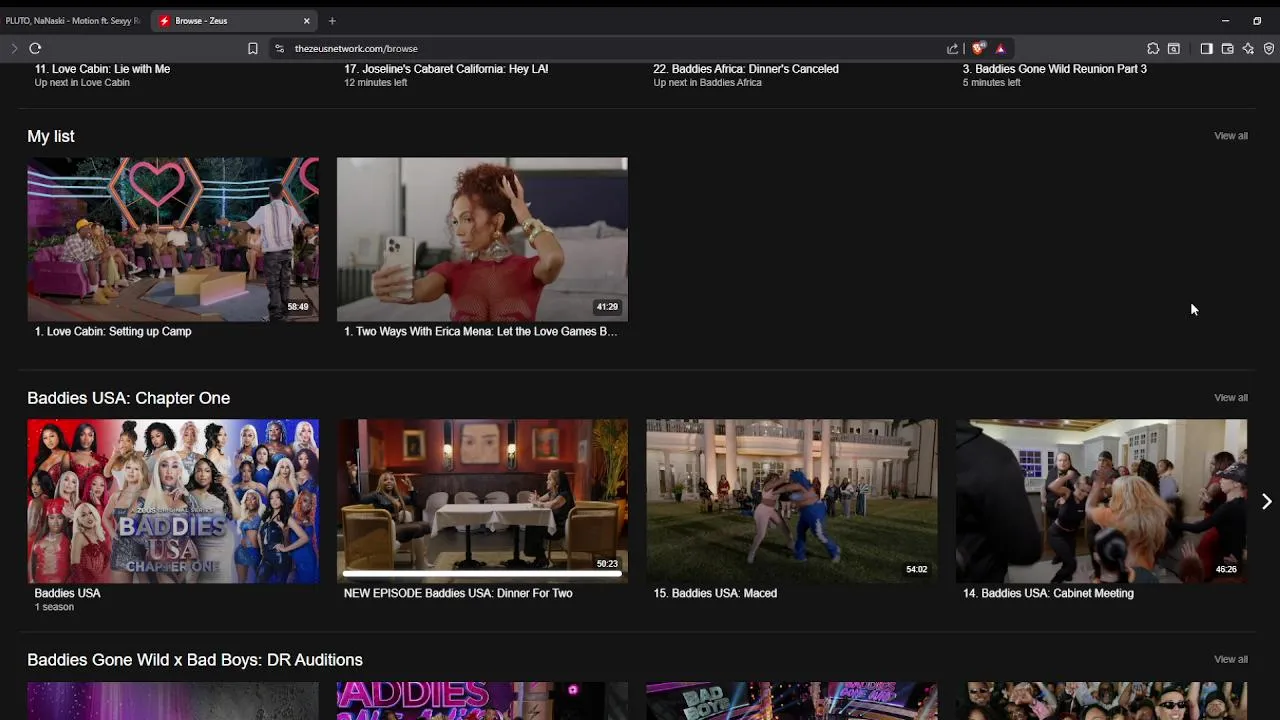This screenshot has width=1280, height=720.
Task: Open site settings icon beside the URL
Action: pos(280,48)
